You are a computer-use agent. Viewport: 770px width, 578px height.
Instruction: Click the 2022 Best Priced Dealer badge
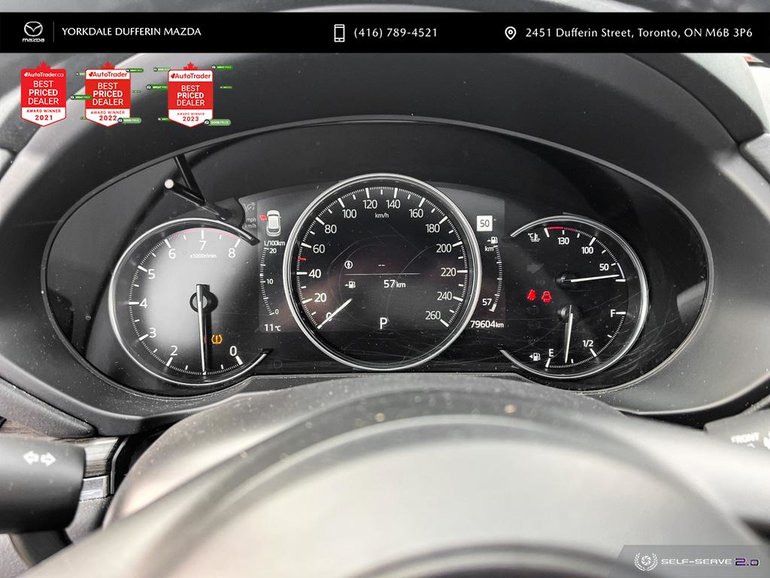pyautogui.click(x=108, y=95)
